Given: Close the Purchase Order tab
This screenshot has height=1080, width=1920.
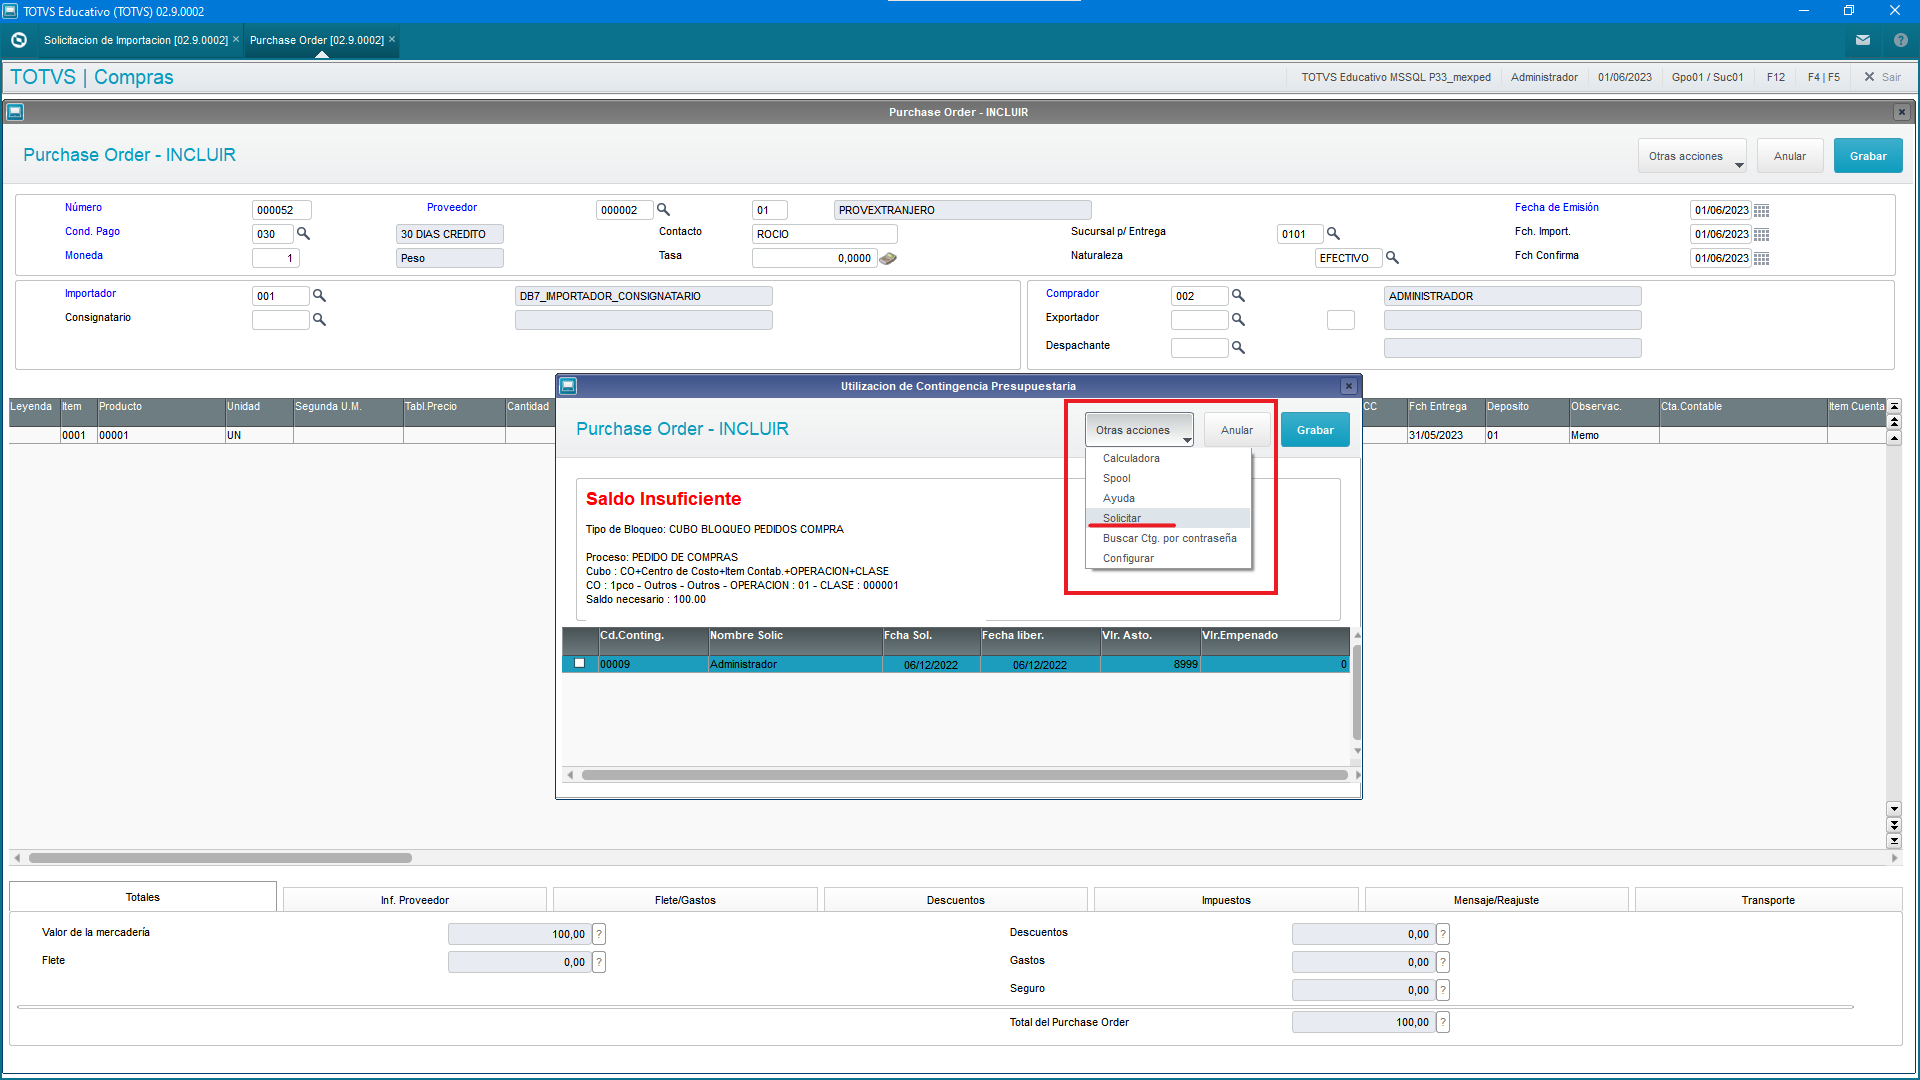Looking at the screenshot, I should click(392, 40).
